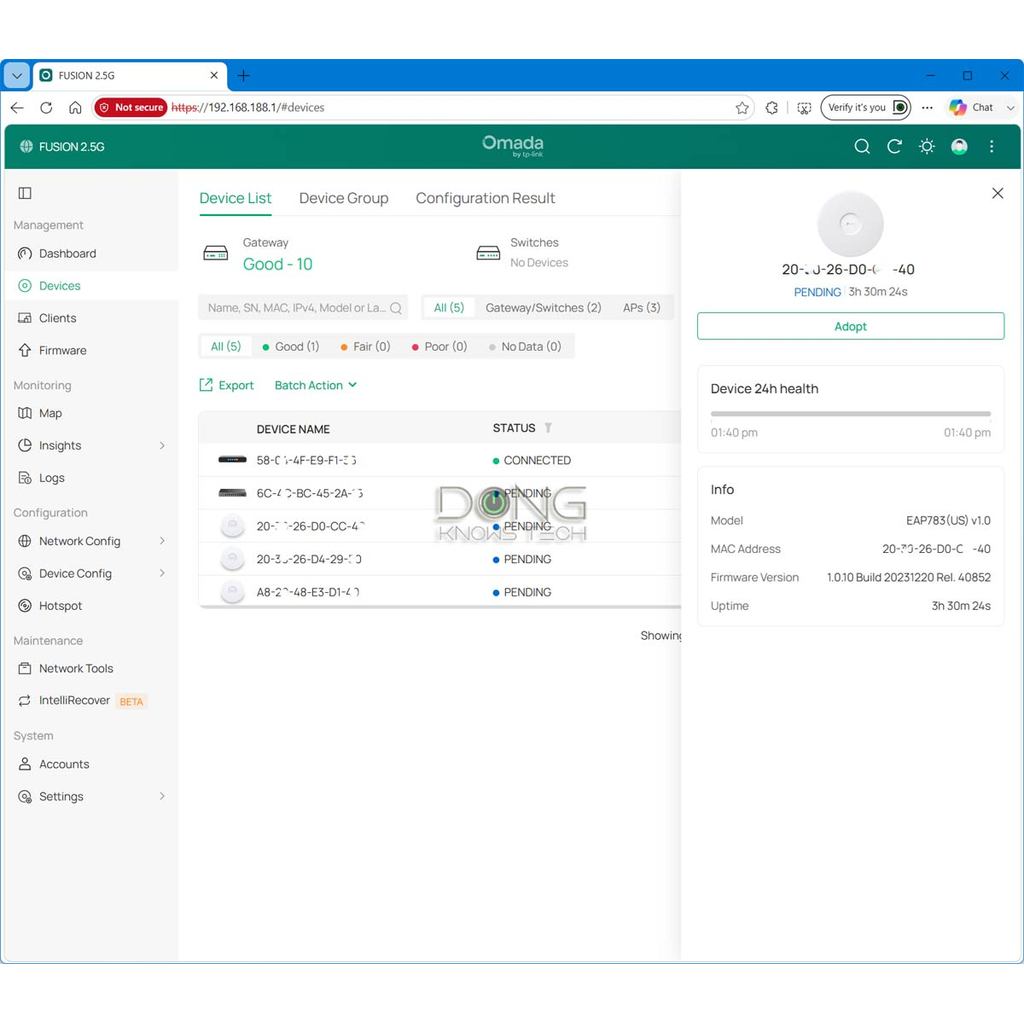Viewport: 1024px width, 1024px height.
Task: Open the IntelliRecover BETA page
Action: (82, 700)
